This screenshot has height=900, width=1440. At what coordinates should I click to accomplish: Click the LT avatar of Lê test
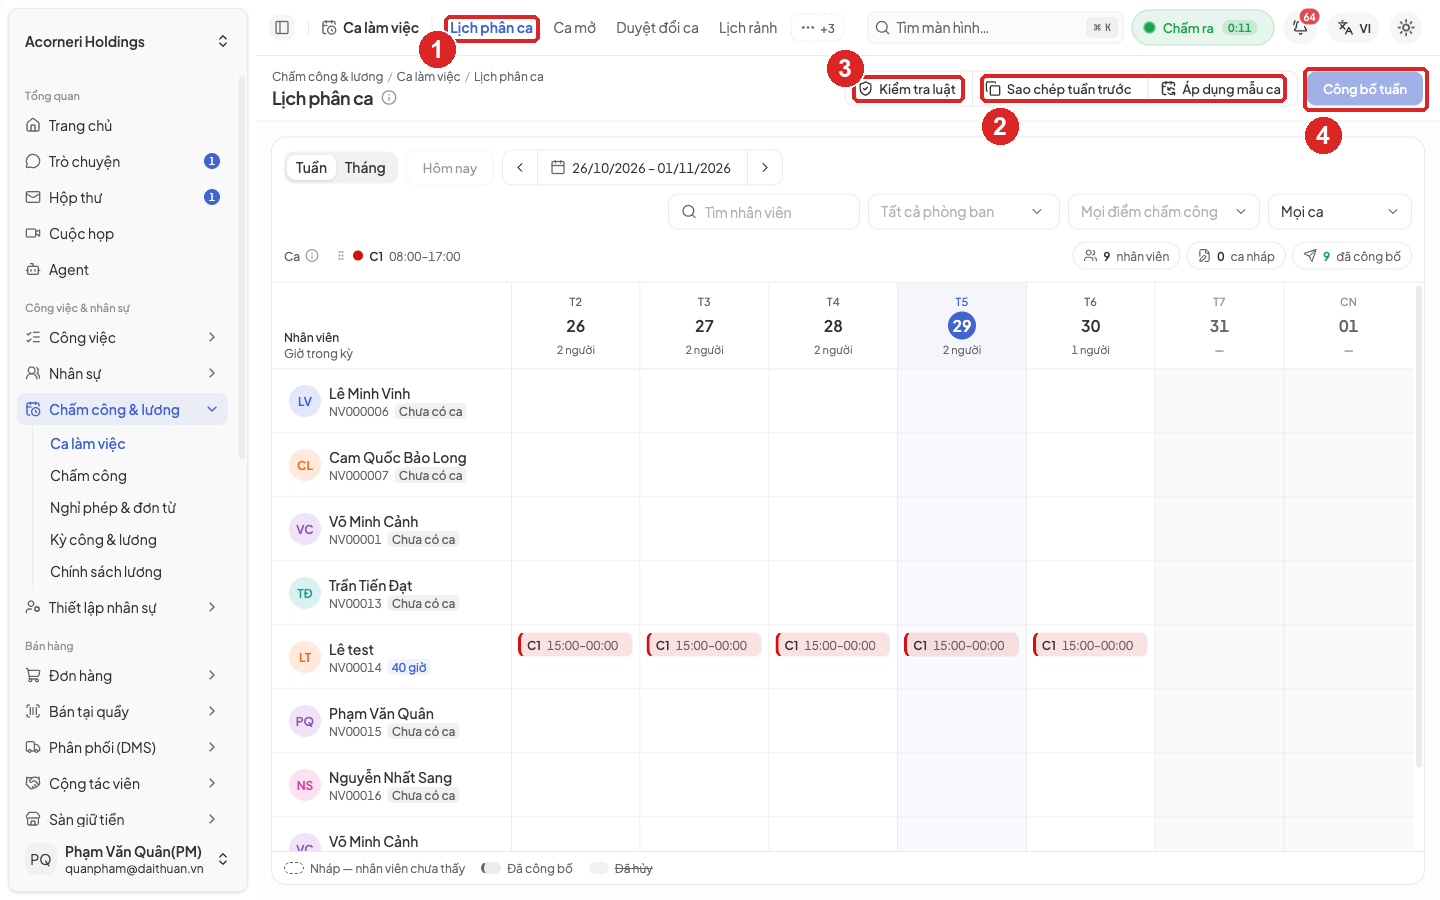[x=305, y=658]
